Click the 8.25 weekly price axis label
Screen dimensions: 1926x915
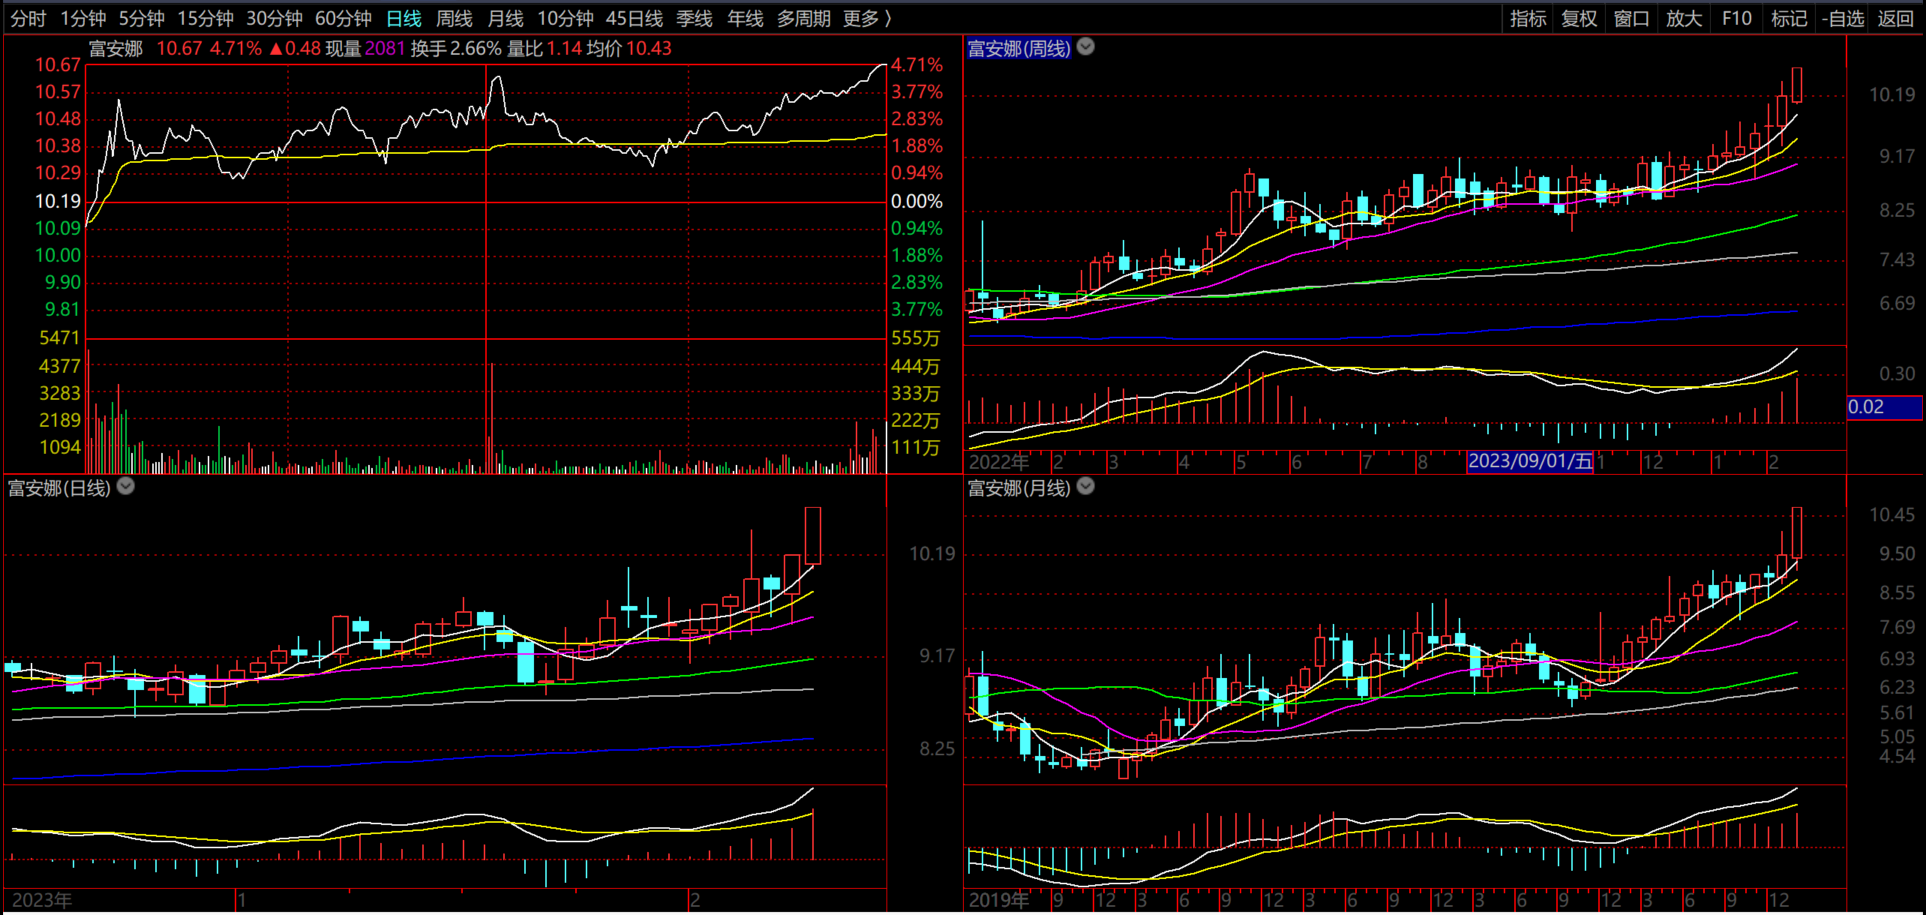tap(1897, 210)
